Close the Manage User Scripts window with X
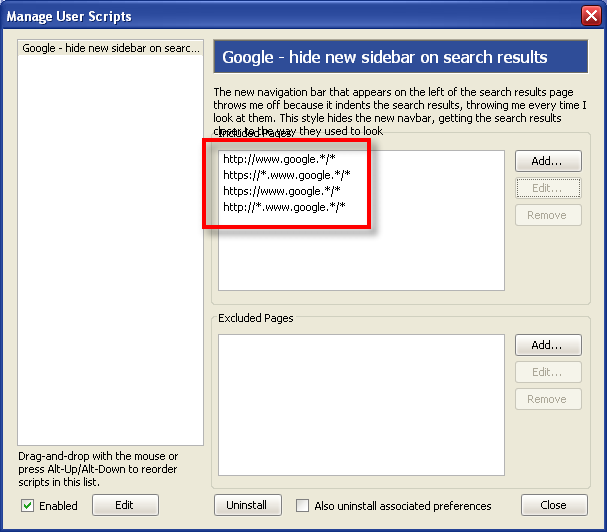 click(591, 16)
